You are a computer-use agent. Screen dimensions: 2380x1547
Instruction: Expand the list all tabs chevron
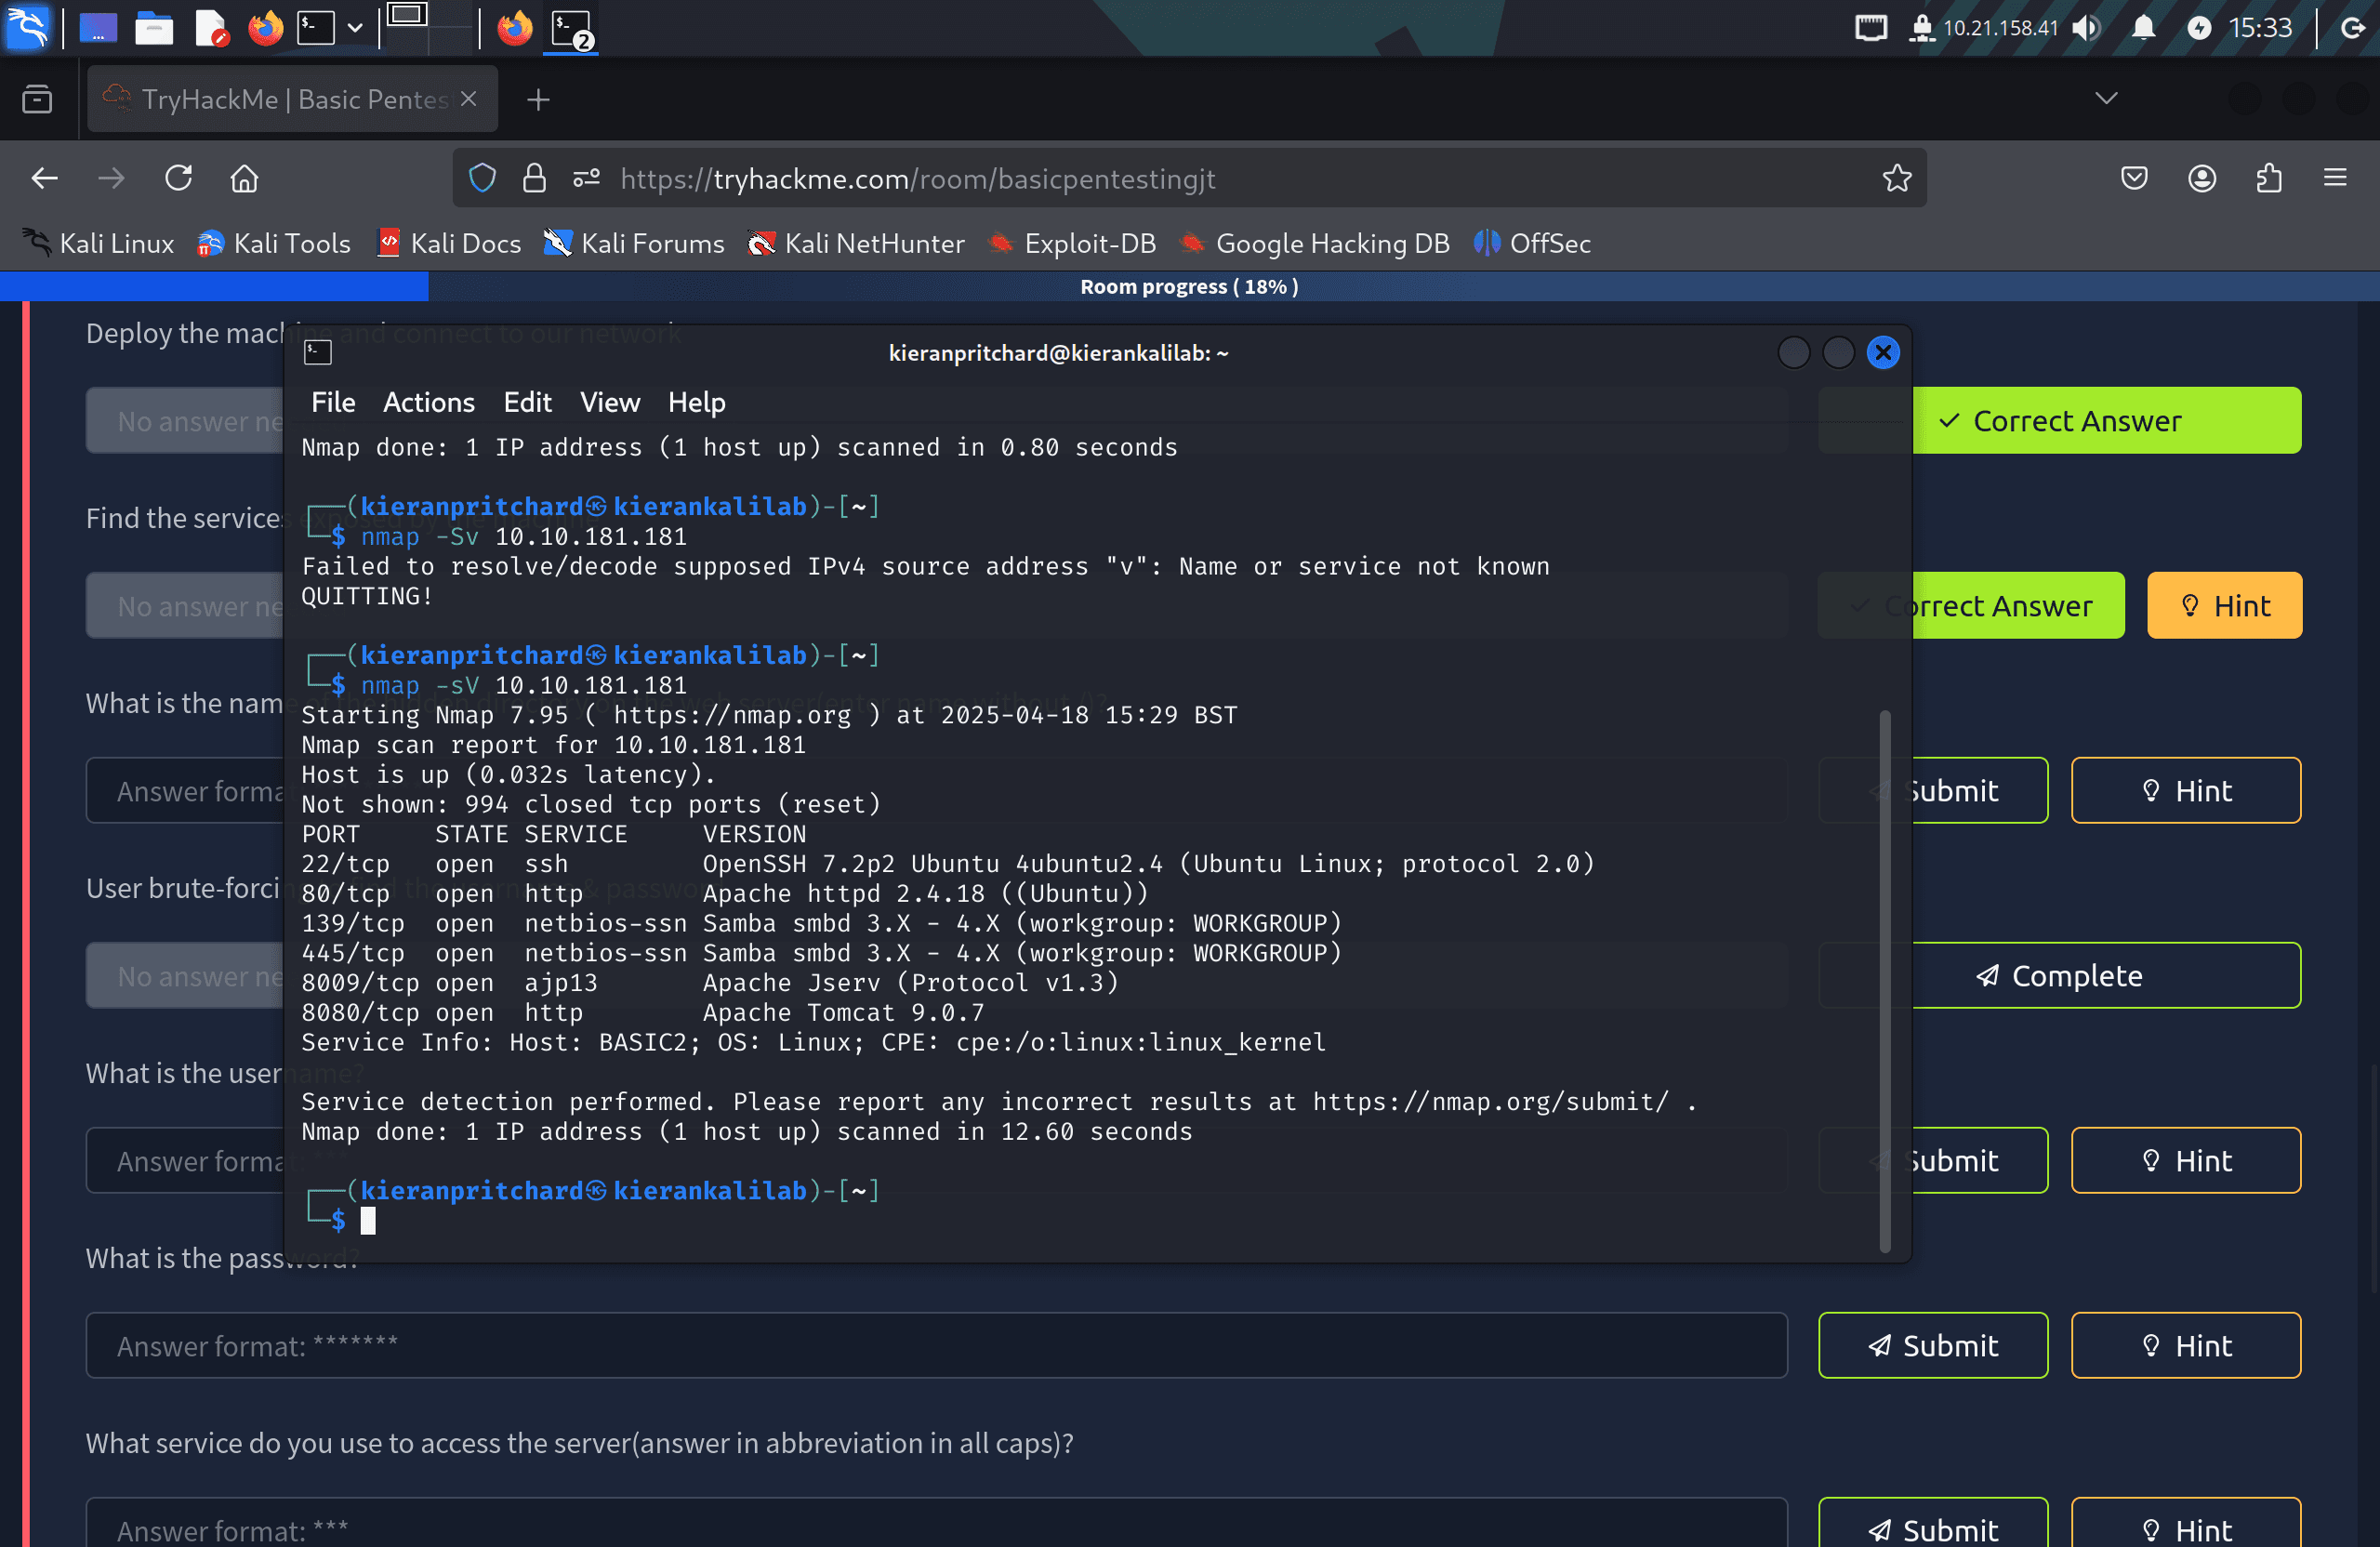tap(2106, 99)
